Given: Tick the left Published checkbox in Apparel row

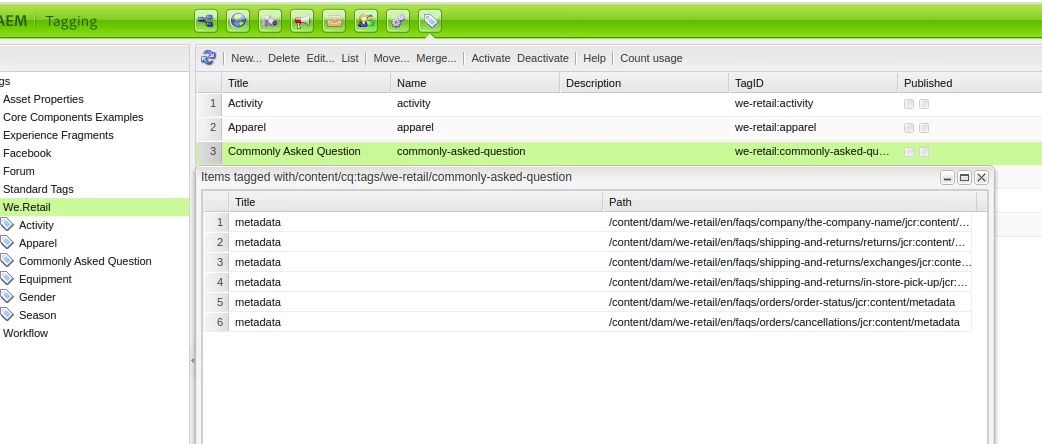Looking at the screenshot, I should pyautogui.click(x=909, y=128).
